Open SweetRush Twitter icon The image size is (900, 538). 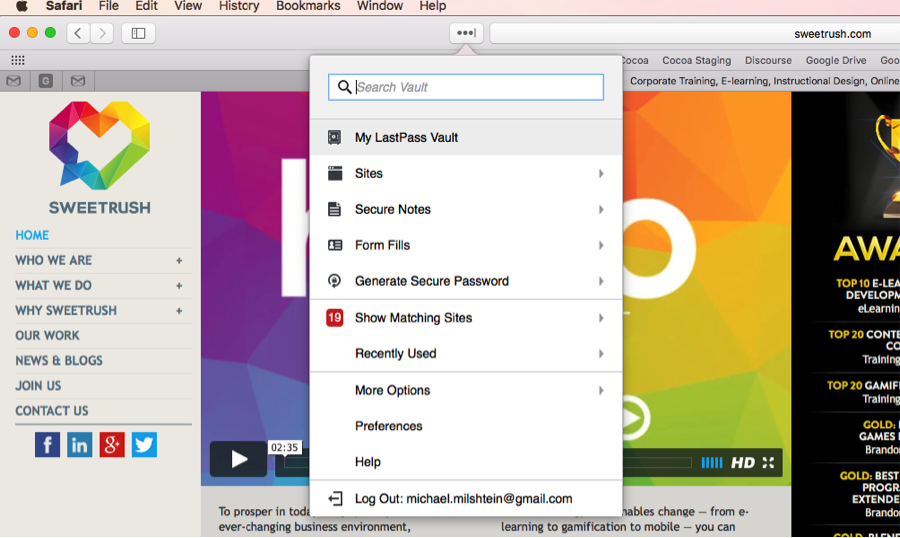pyautogui.click(x=144, y=445)
